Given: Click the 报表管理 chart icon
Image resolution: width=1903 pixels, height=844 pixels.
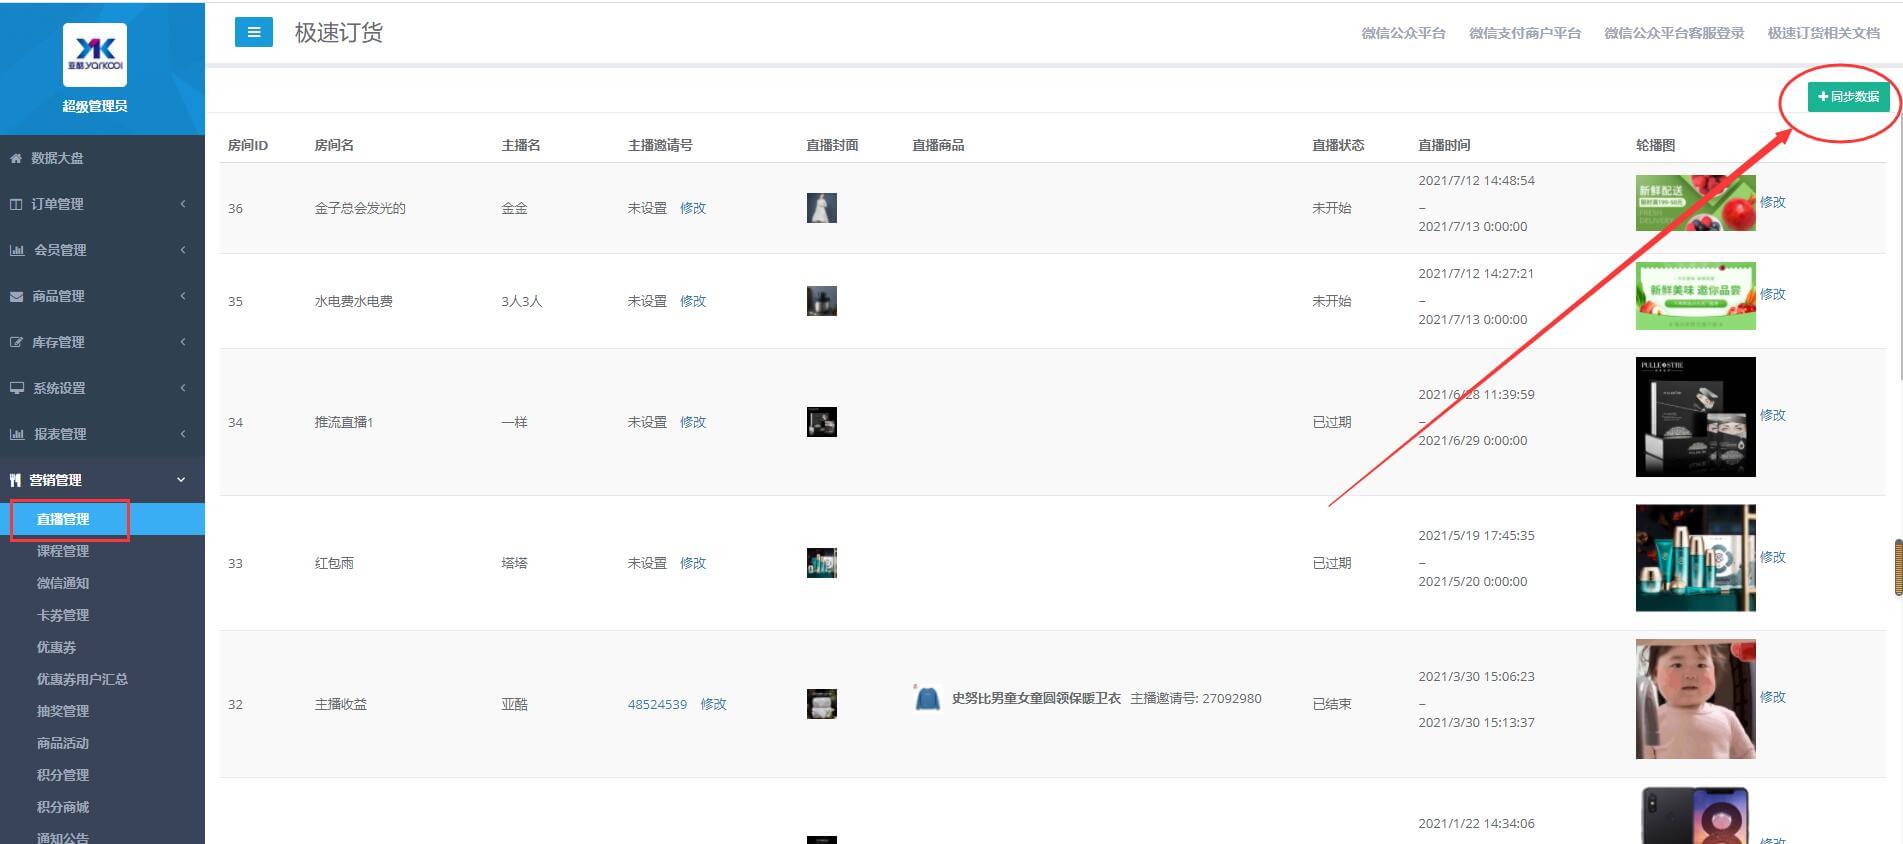Looking at the screenshot, I should (x=17, y=434).
